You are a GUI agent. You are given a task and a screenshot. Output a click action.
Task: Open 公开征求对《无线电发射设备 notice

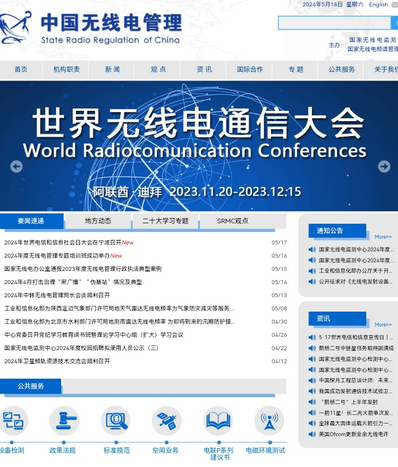pyautogui.click(x=356, y=282)
